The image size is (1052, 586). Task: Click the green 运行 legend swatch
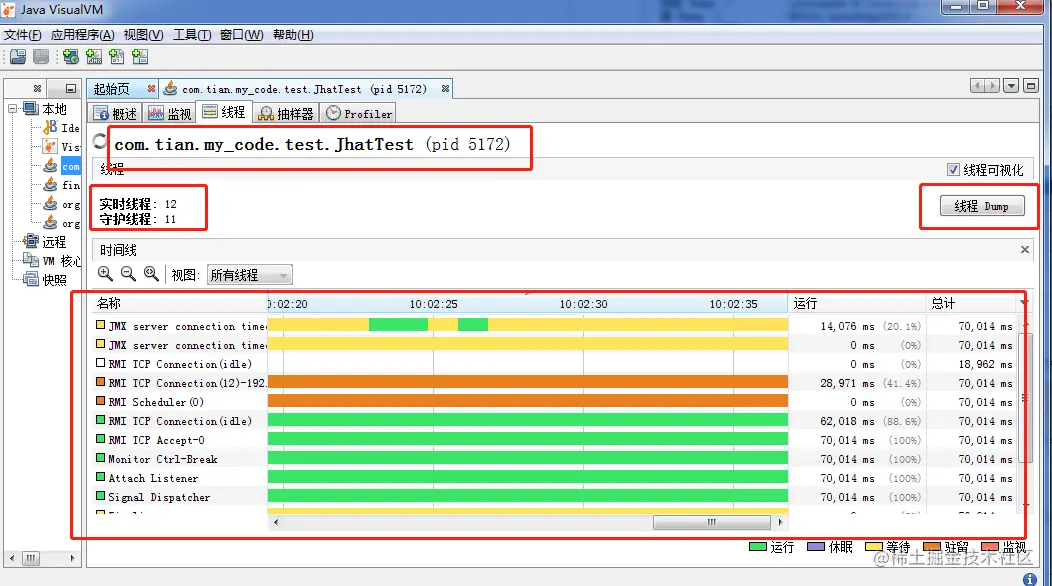757,547
